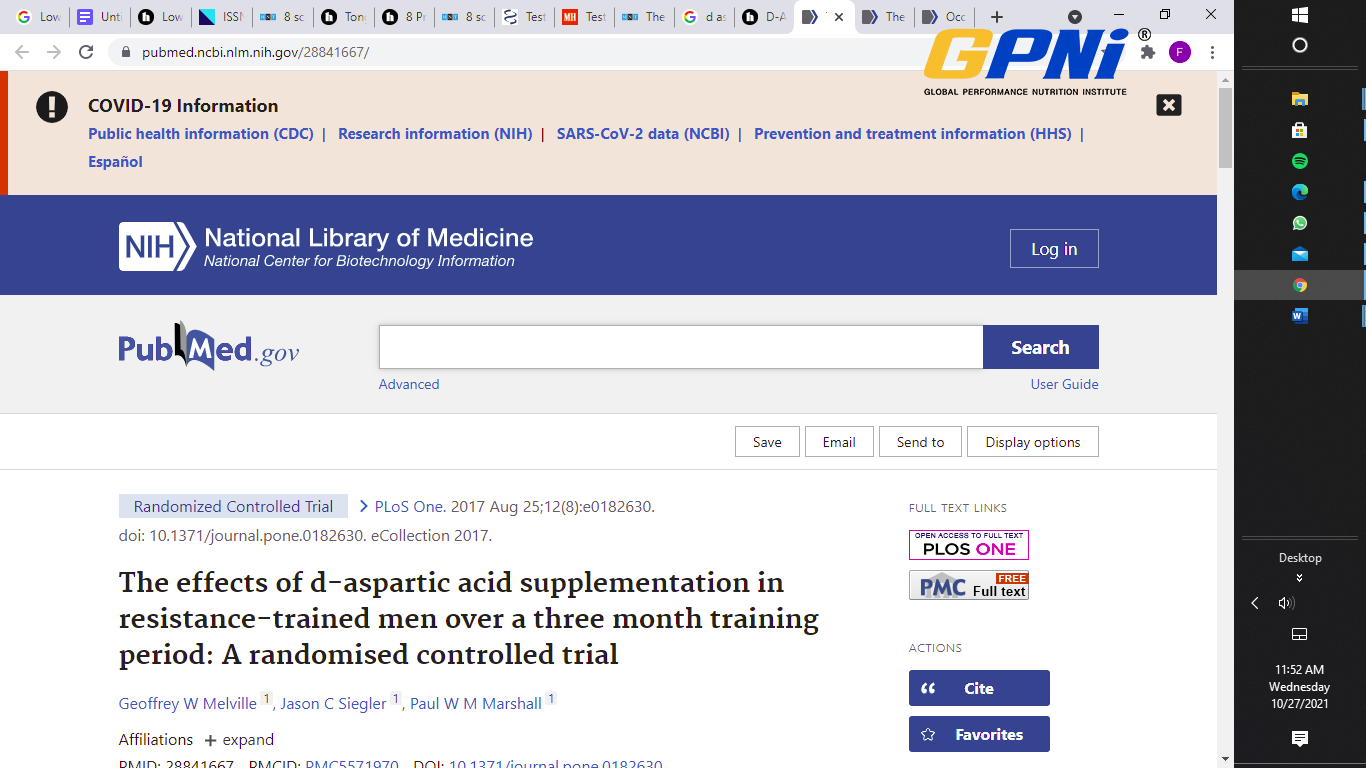Open Microsoft Word from the taskbar
The image size is (1366, 768).
coord(1299,316)
